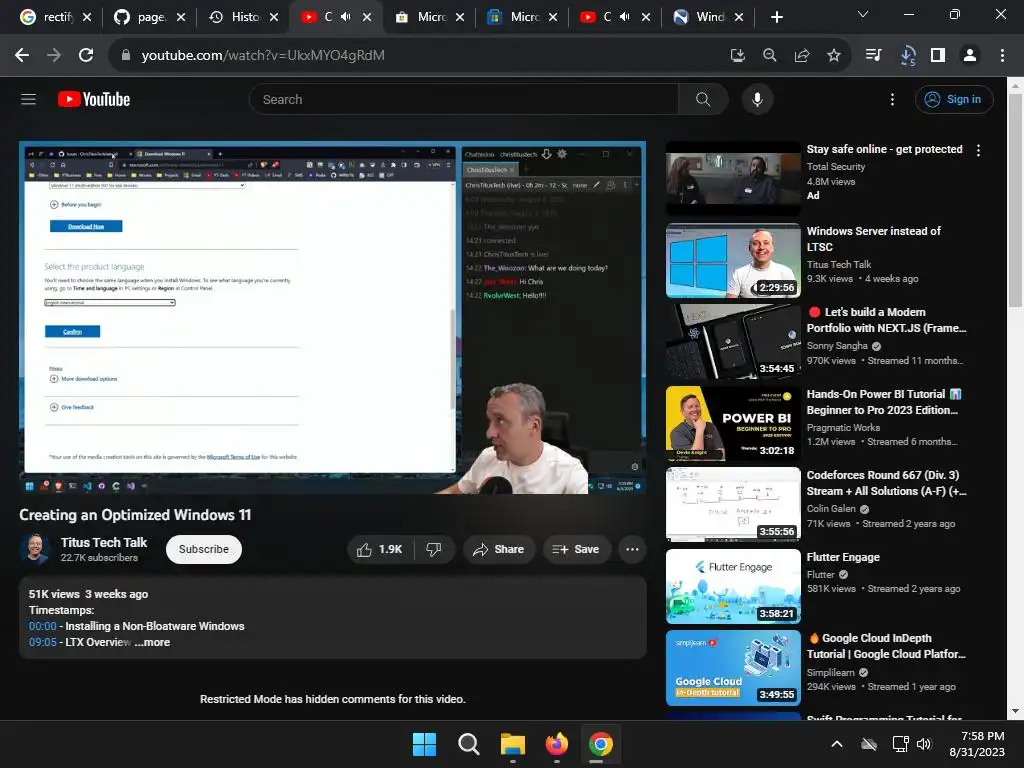The height and width of the screenshot is (768, 1024).
Task: Open options for Stay safe online ad
Action: tap(978, 150)
